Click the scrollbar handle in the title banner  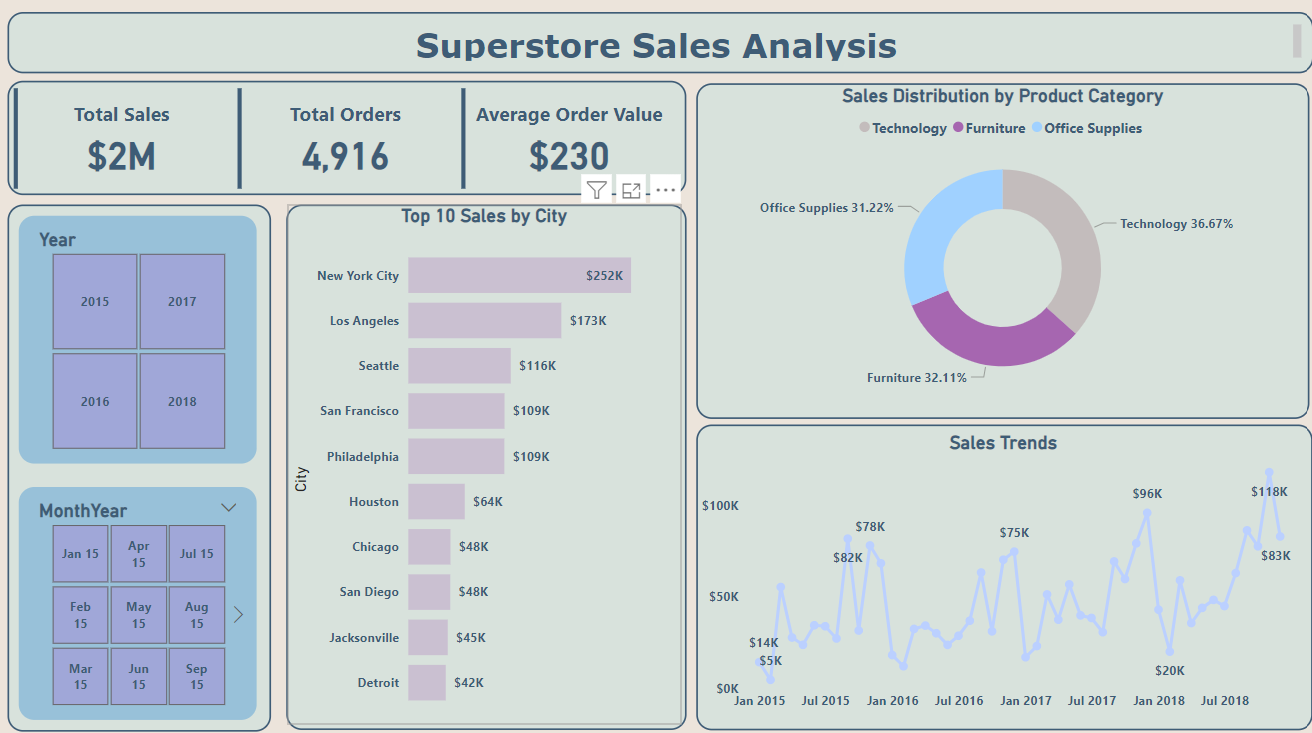coord(1296,40)
